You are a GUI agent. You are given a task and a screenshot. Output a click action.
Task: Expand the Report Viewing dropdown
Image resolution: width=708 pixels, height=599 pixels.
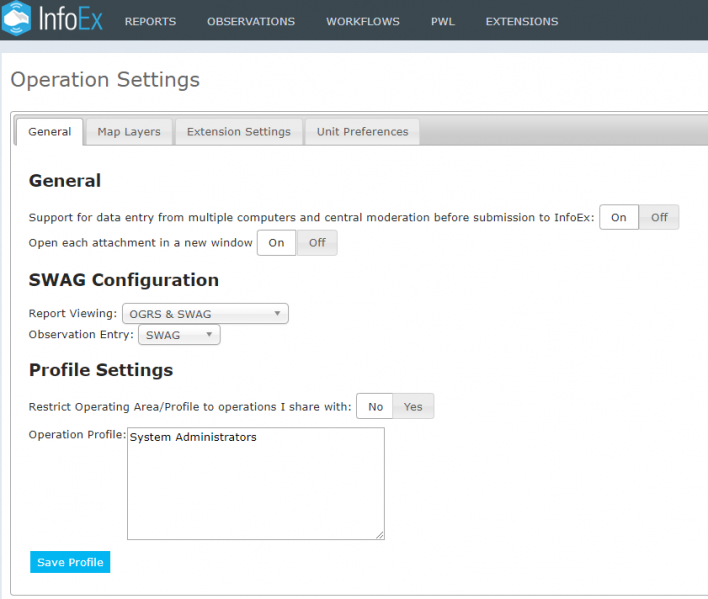tap(205, 314)
